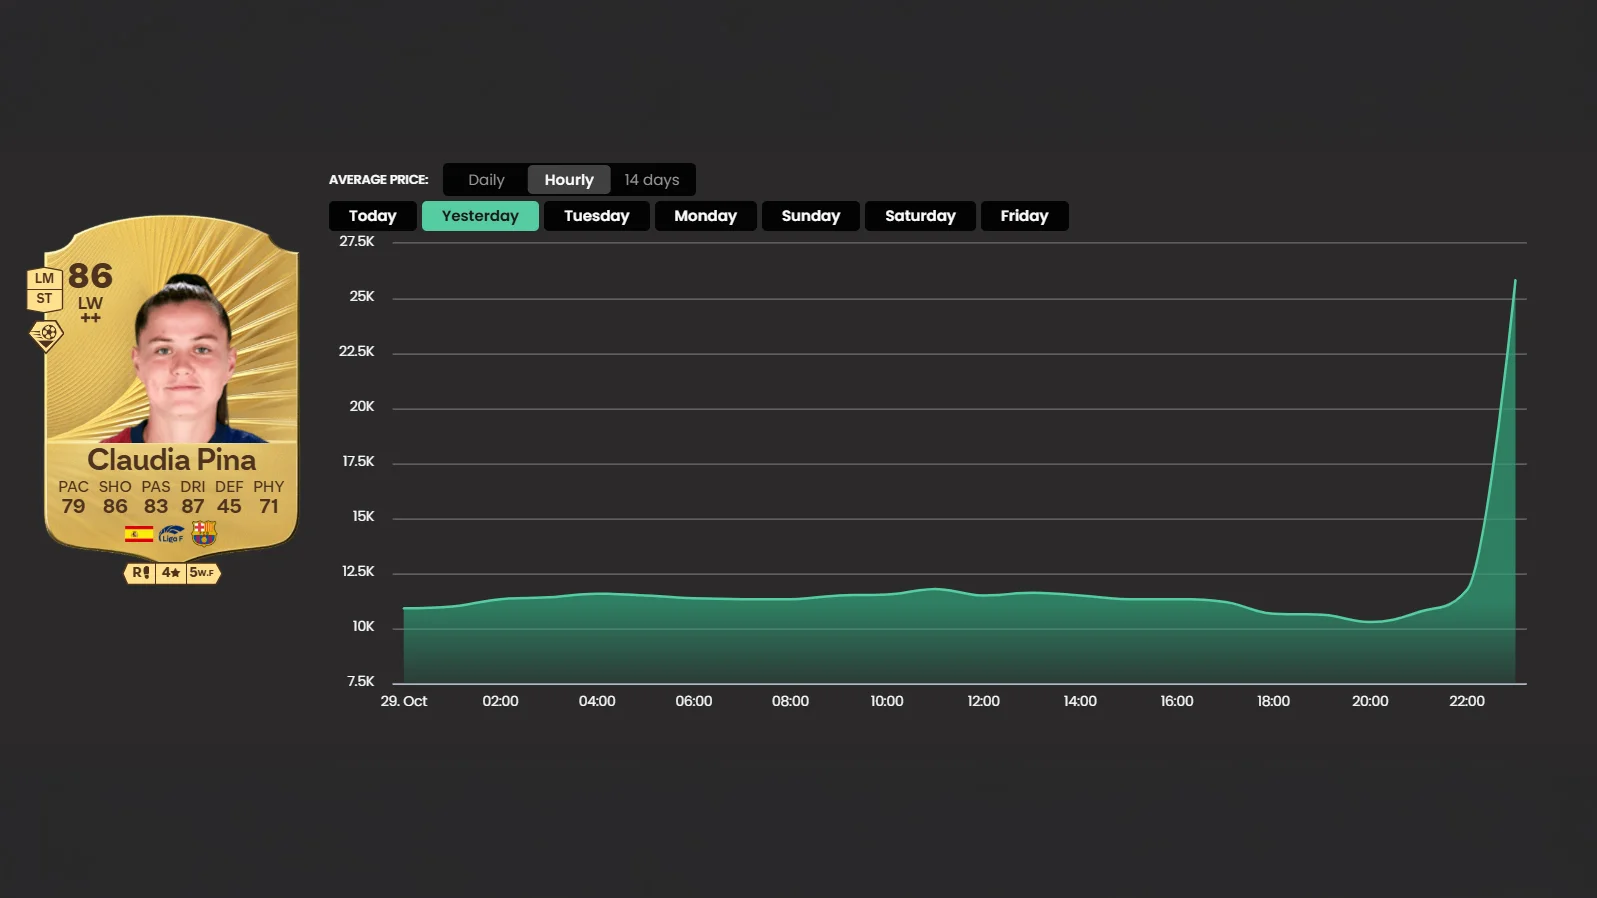Show Today's hourly prices
The image size is (1597, 898).
click(373, 216)
